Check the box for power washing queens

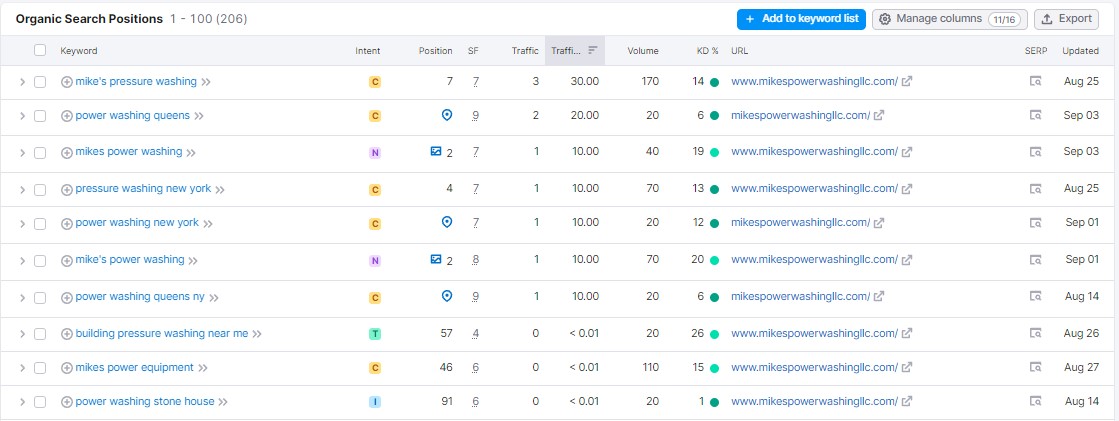tap(40, 116)
